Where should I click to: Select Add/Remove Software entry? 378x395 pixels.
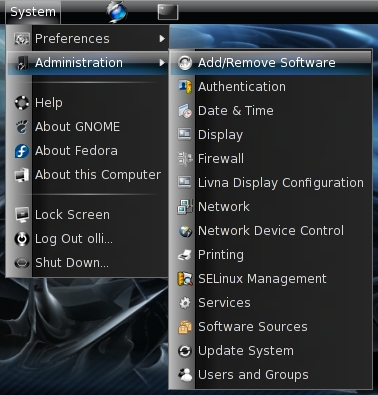[x=271, y=63]
